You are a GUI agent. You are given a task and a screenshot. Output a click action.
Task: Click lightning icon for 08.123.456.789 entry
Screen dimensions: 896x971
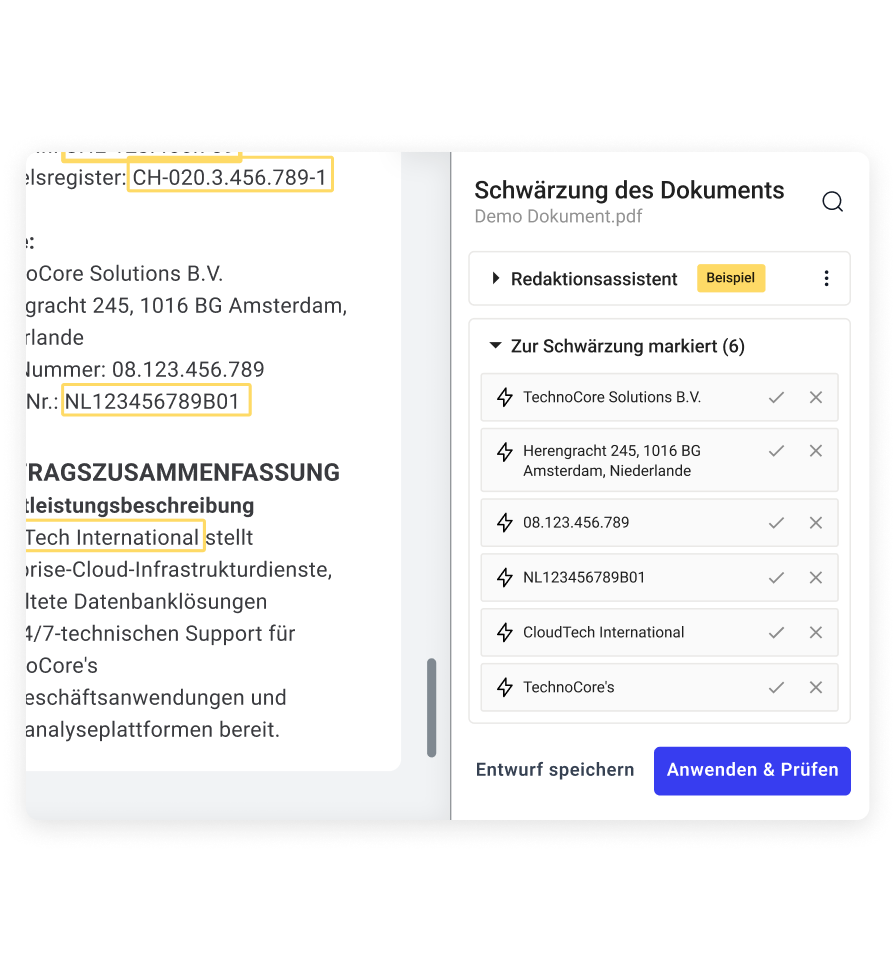point(505,523)
